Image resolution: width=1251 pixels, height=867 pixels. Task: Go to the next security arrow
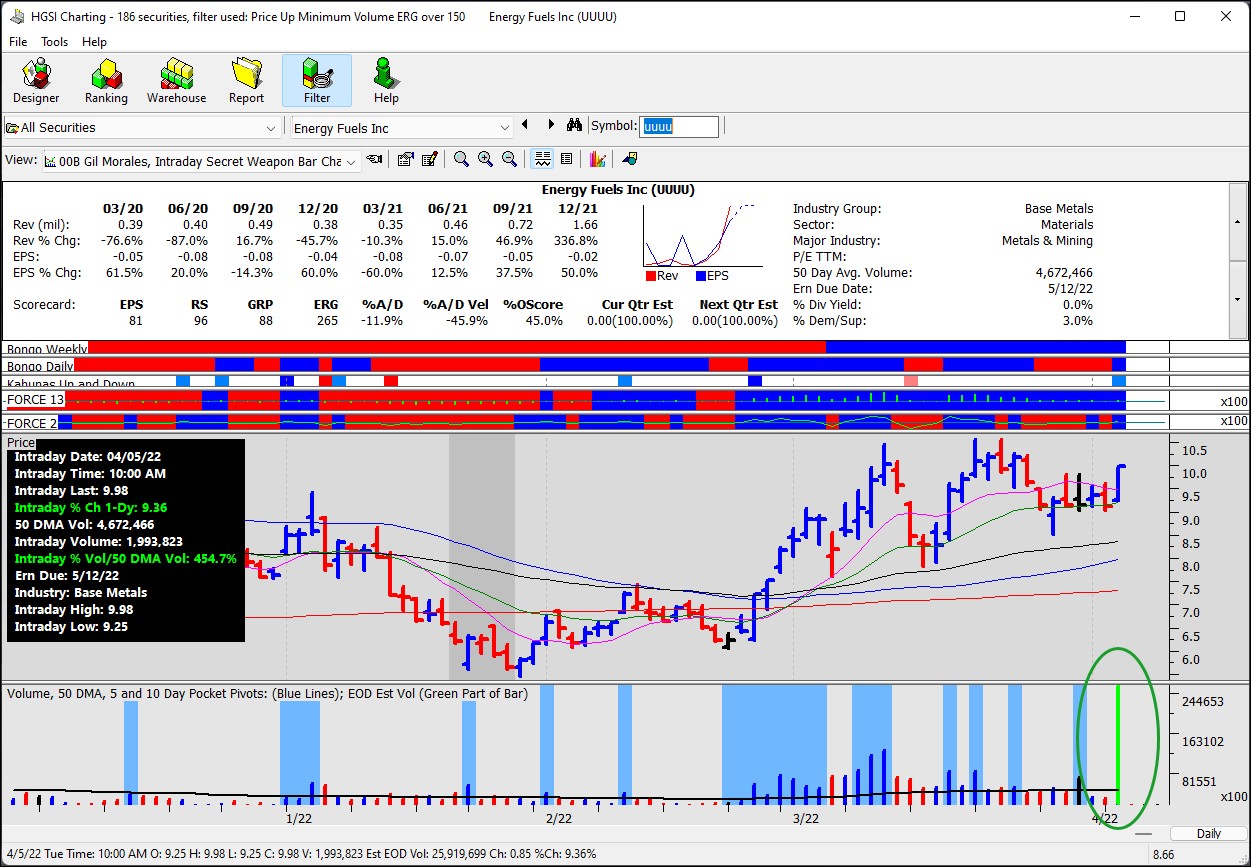click(551, 125)
